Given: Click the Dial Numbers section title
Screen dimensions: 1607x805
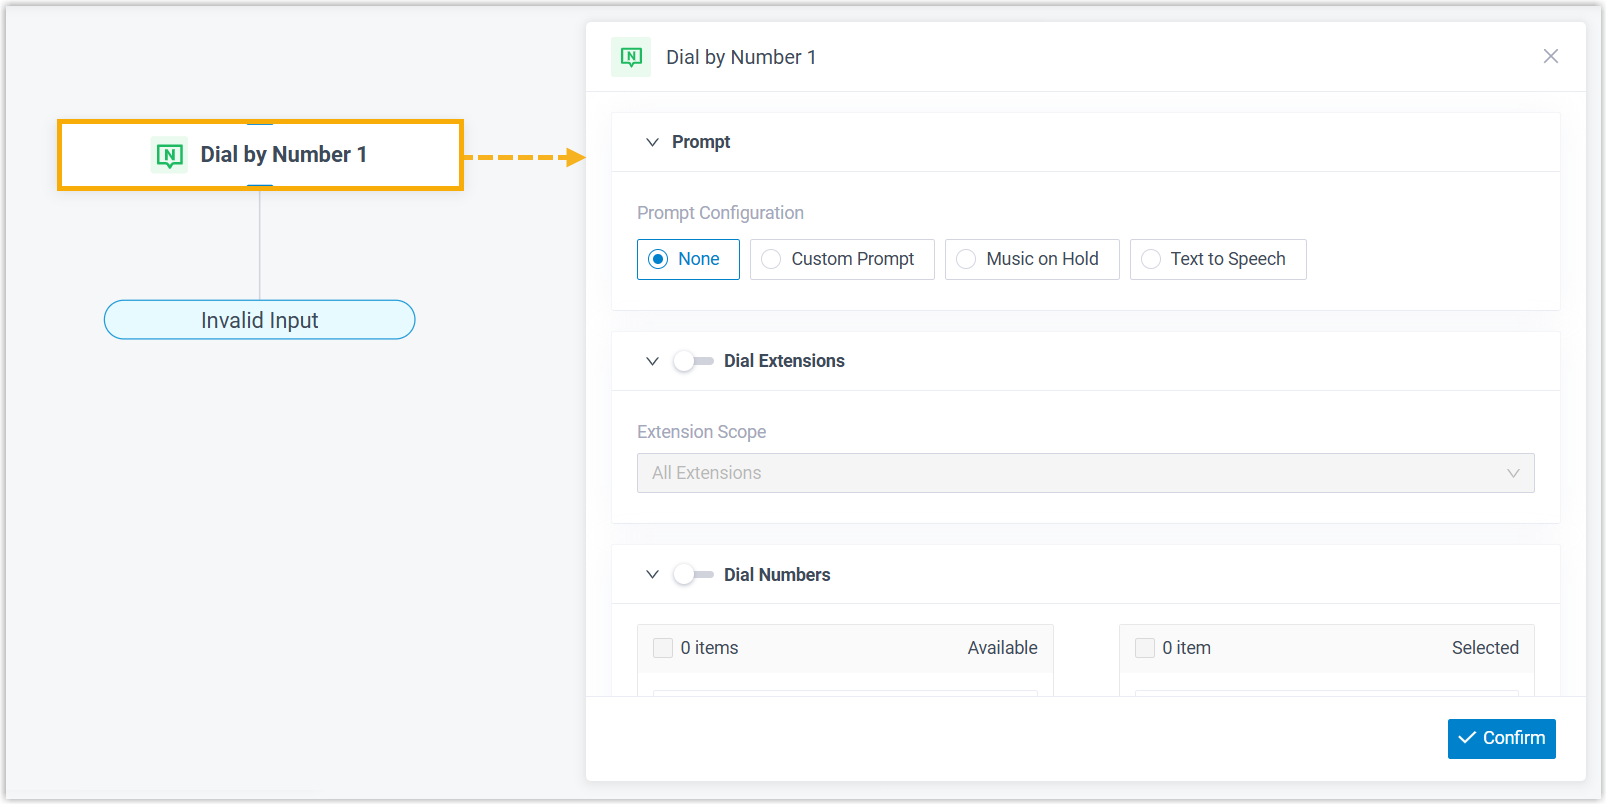Looking at the screenshot, I should click(777, 575).
